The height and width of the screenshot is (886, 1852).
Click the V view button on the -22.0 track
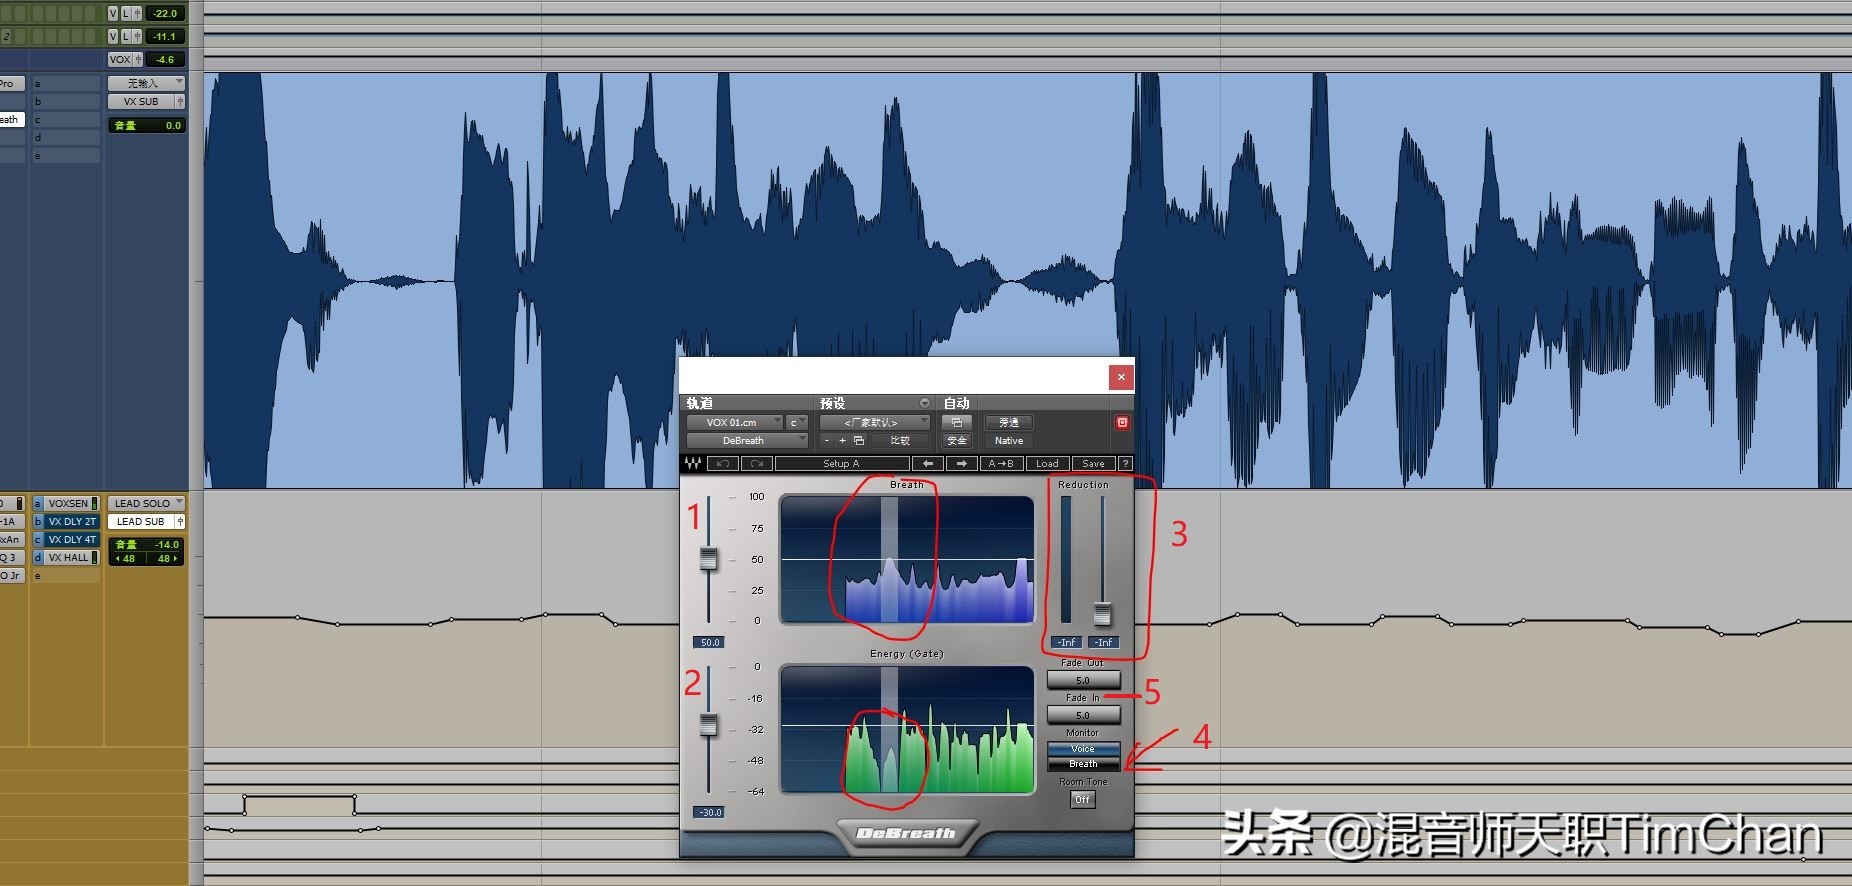click(113, 13)
